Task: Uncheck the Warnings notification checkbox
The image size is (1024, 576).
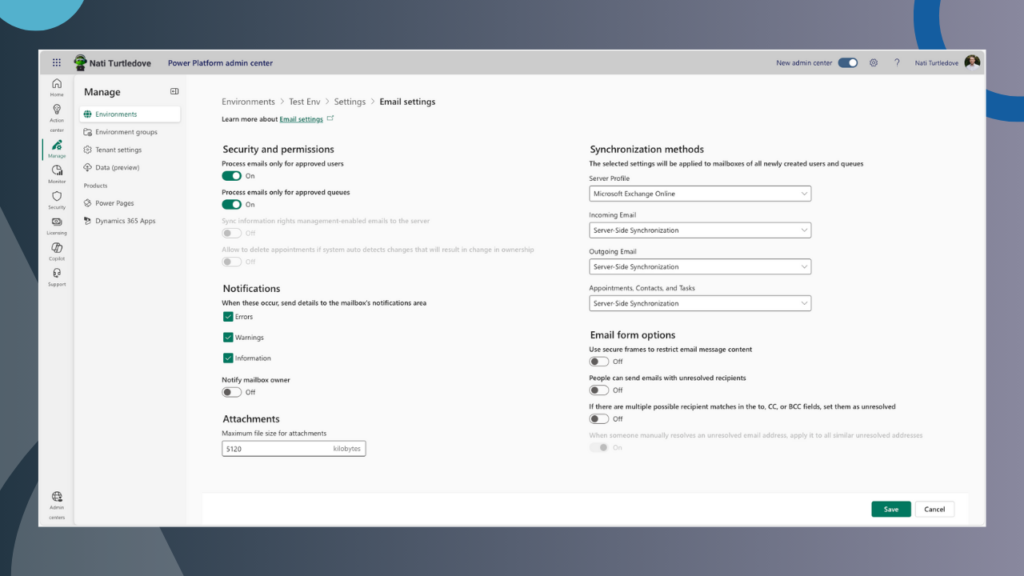Action: 227,337
